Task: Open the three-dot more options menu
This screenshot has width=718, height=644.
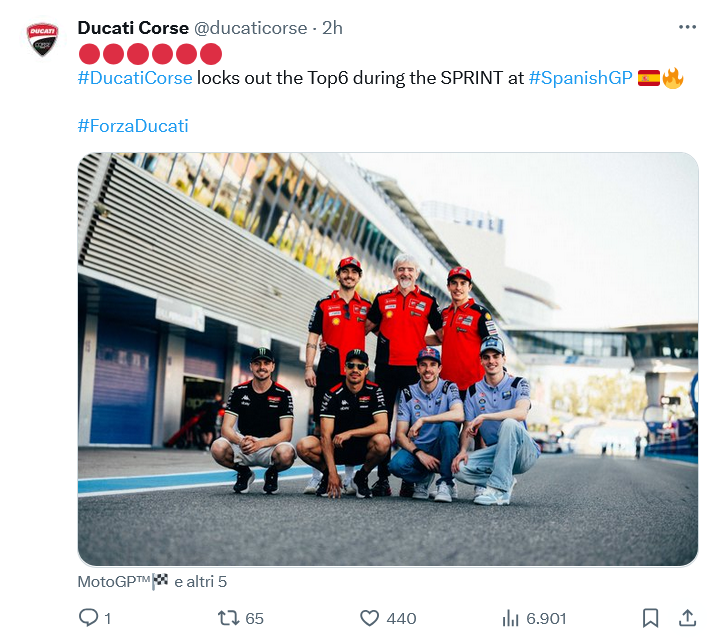Action: (x=687, y=27)
